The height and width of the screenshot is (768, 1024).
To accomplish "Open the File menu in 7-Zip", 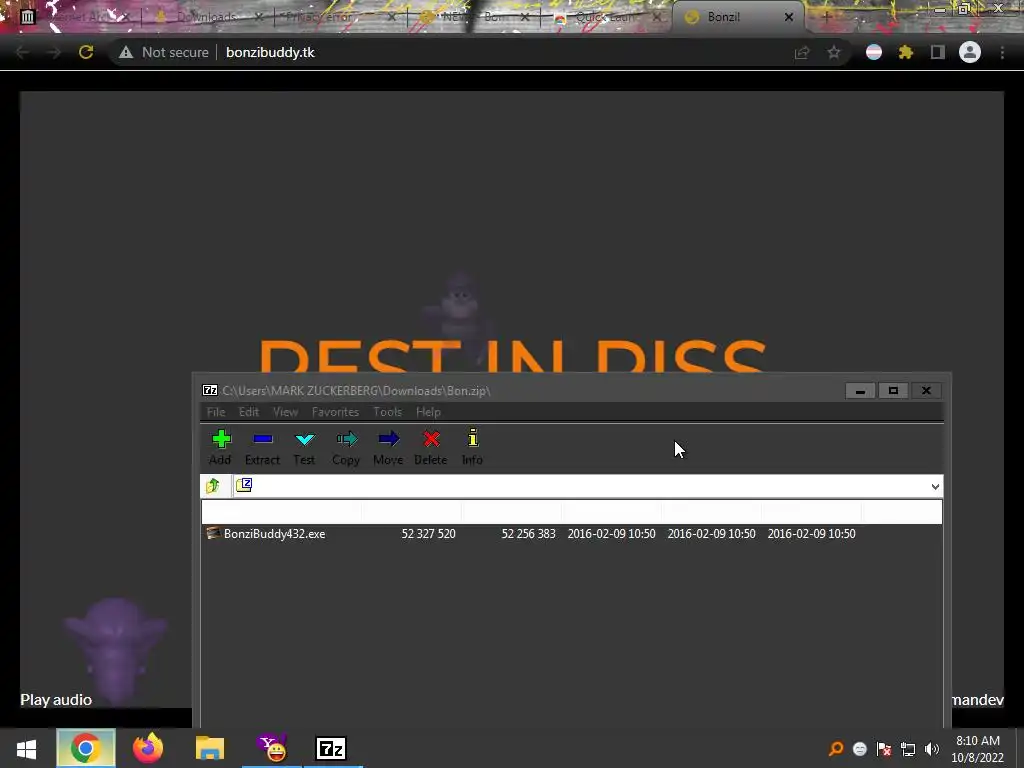I will tap(216, 412).
